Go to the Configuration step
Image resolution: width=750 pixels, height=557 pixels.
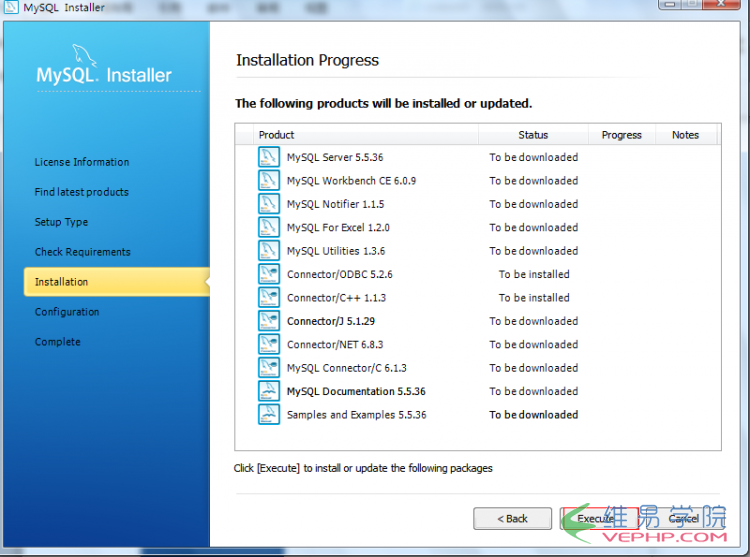point(67,312)
